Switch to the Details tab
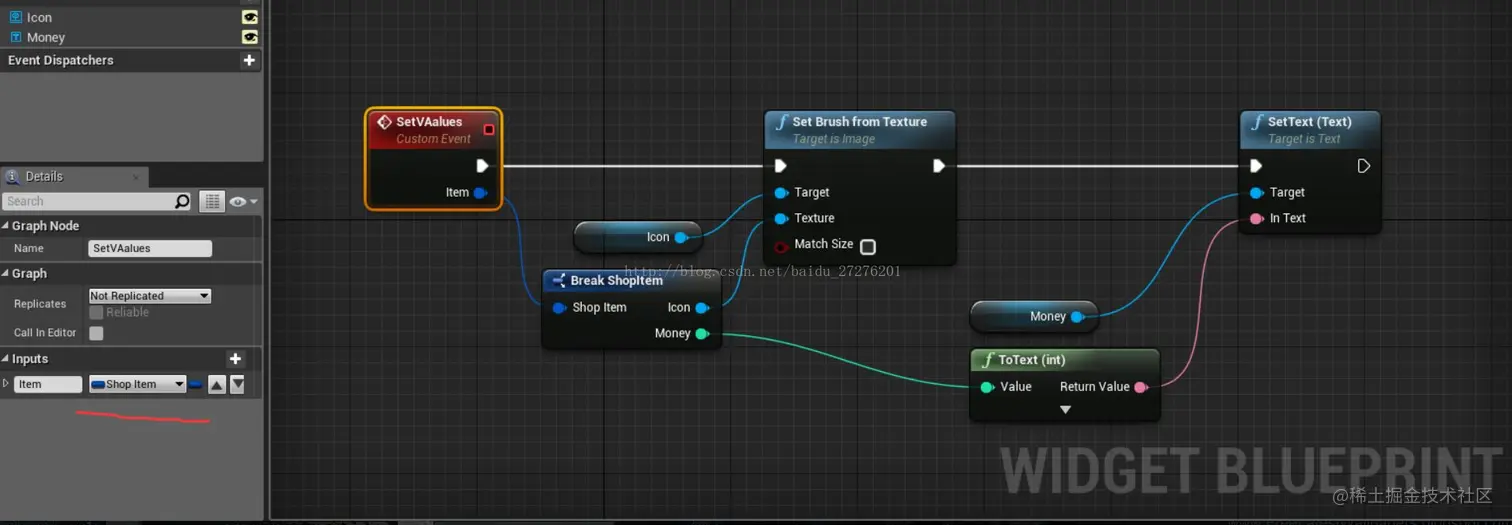 coord(44,176)
